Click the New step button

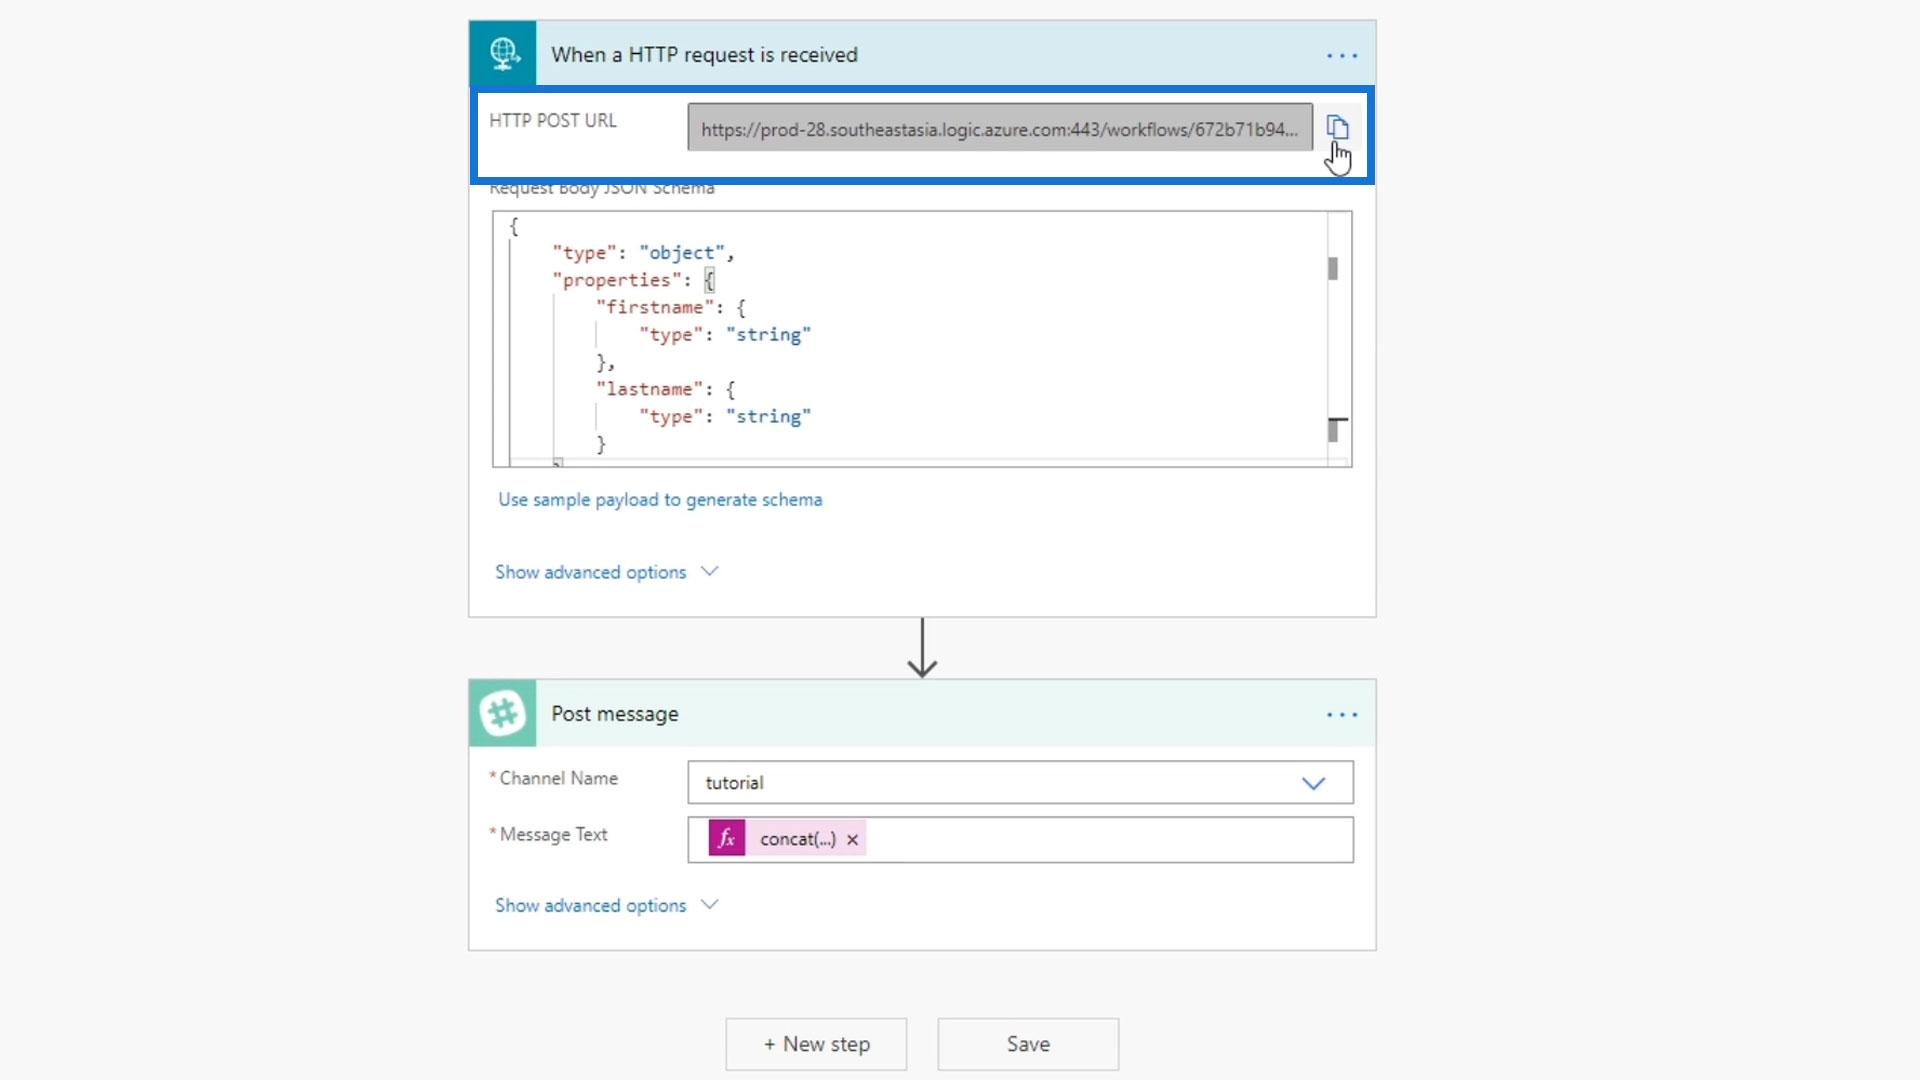tap(816, 1044)
